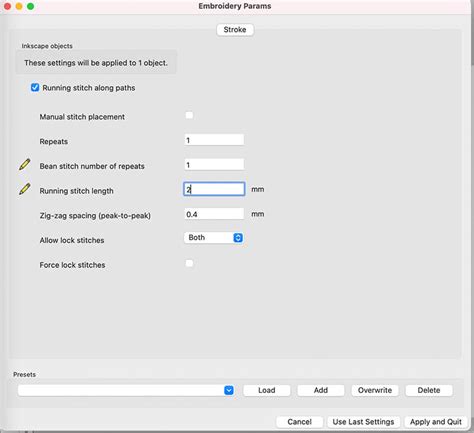
Task: Cancel the Embroidery Params dialog
Action: 299,422
